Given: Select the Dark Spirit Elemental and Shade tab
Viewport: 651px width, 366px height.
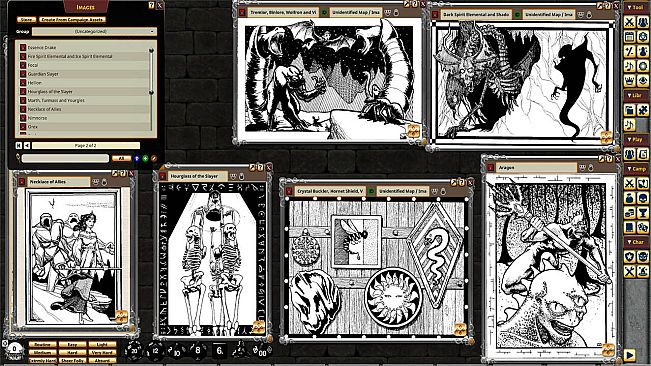Looking at the screenshot, I should pyautogui.click(x=476, y=15).
